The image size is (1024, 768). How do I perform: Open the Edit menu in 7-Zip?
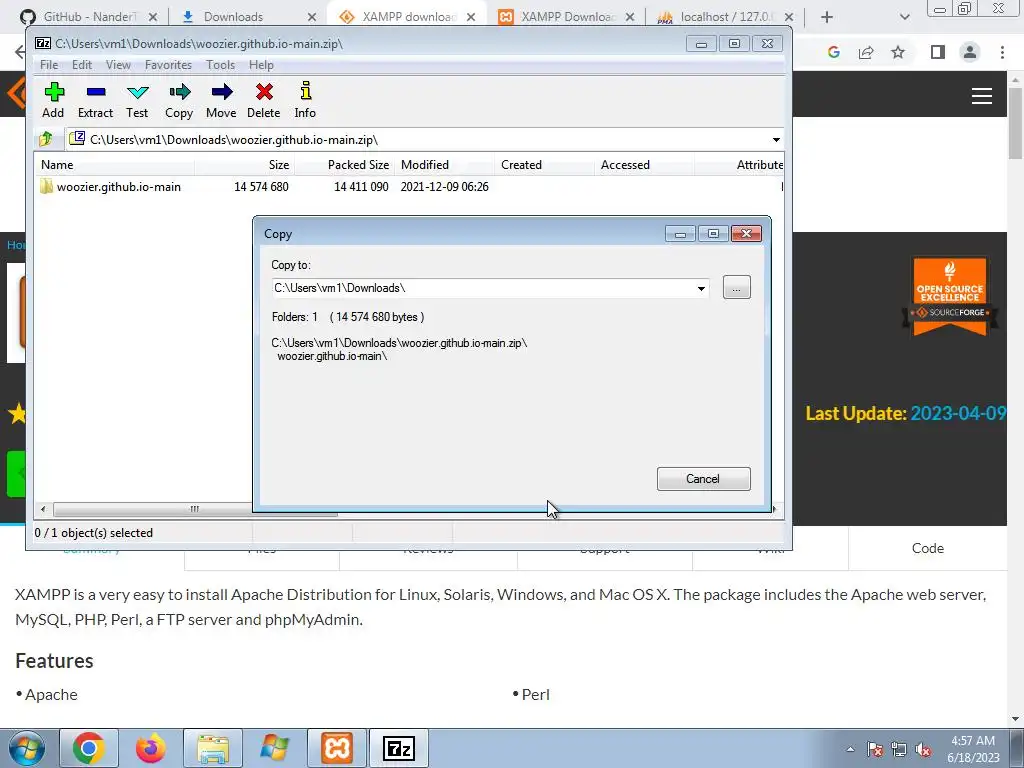[x=82, y=65]
